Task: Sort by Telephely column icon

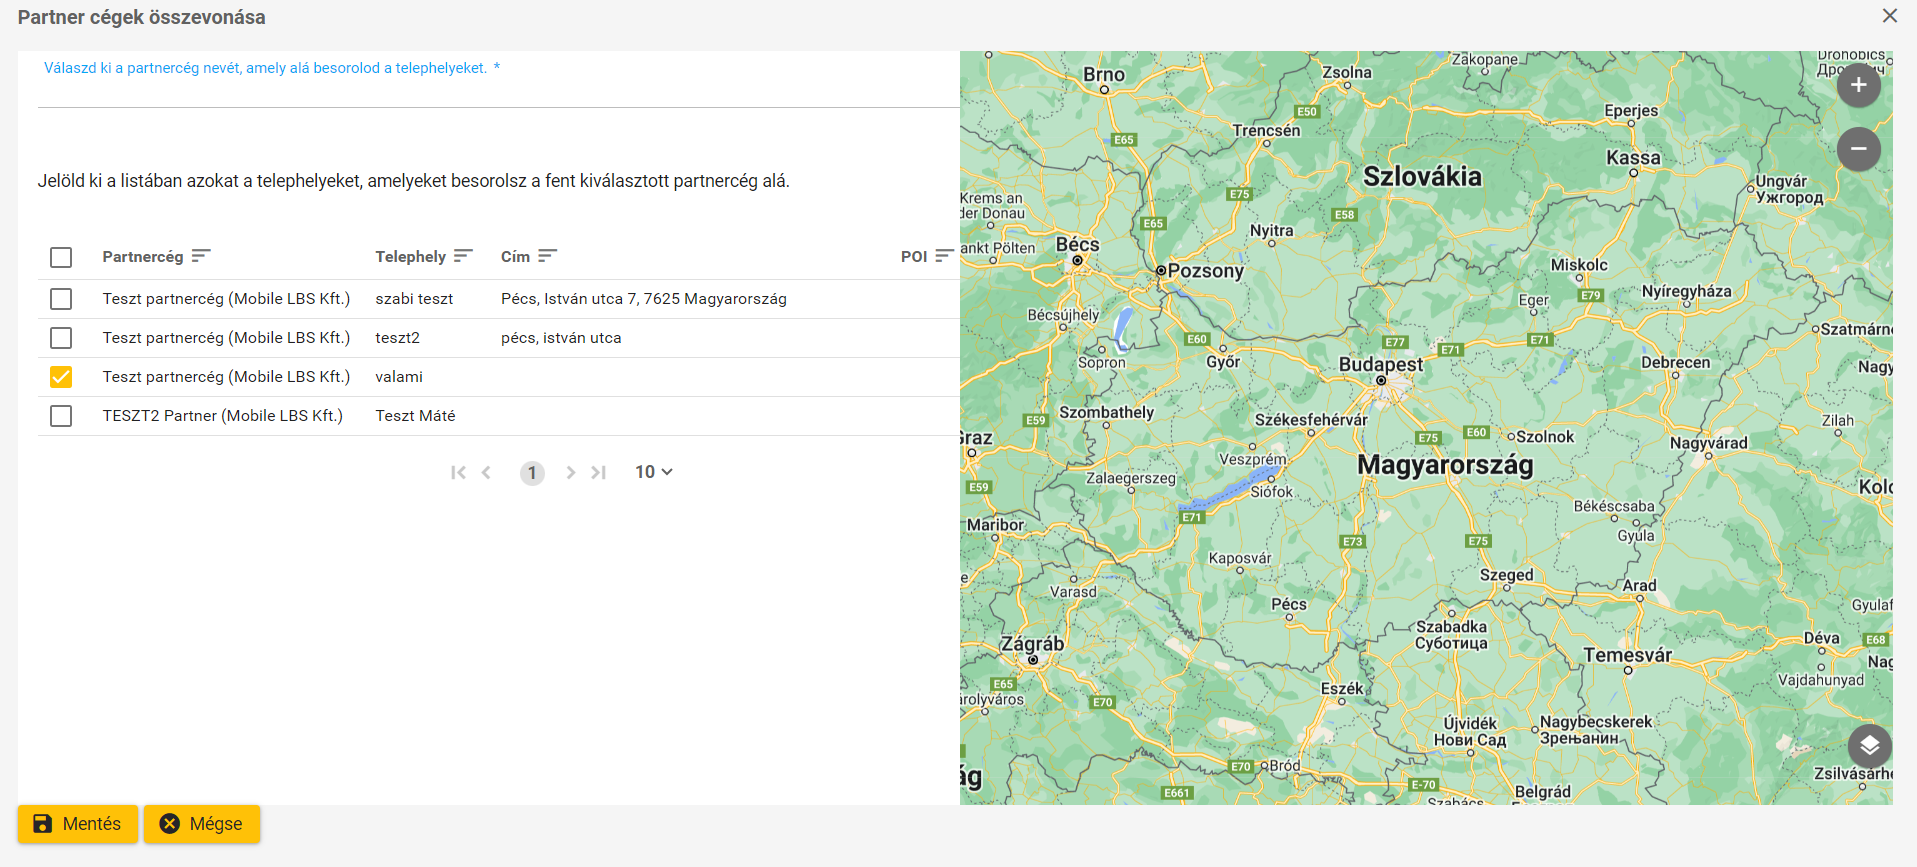Action: click(x=462, y=256)
